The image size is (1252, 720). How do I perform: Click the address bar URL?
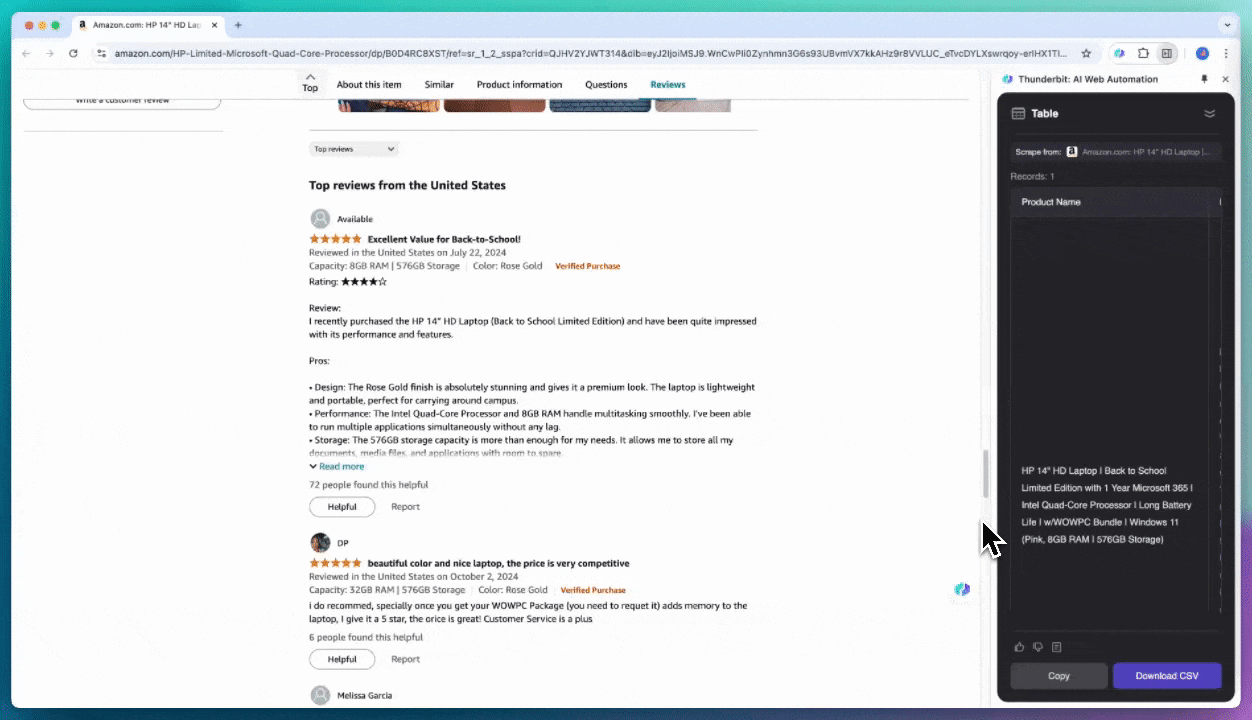[x=590, y=53]
